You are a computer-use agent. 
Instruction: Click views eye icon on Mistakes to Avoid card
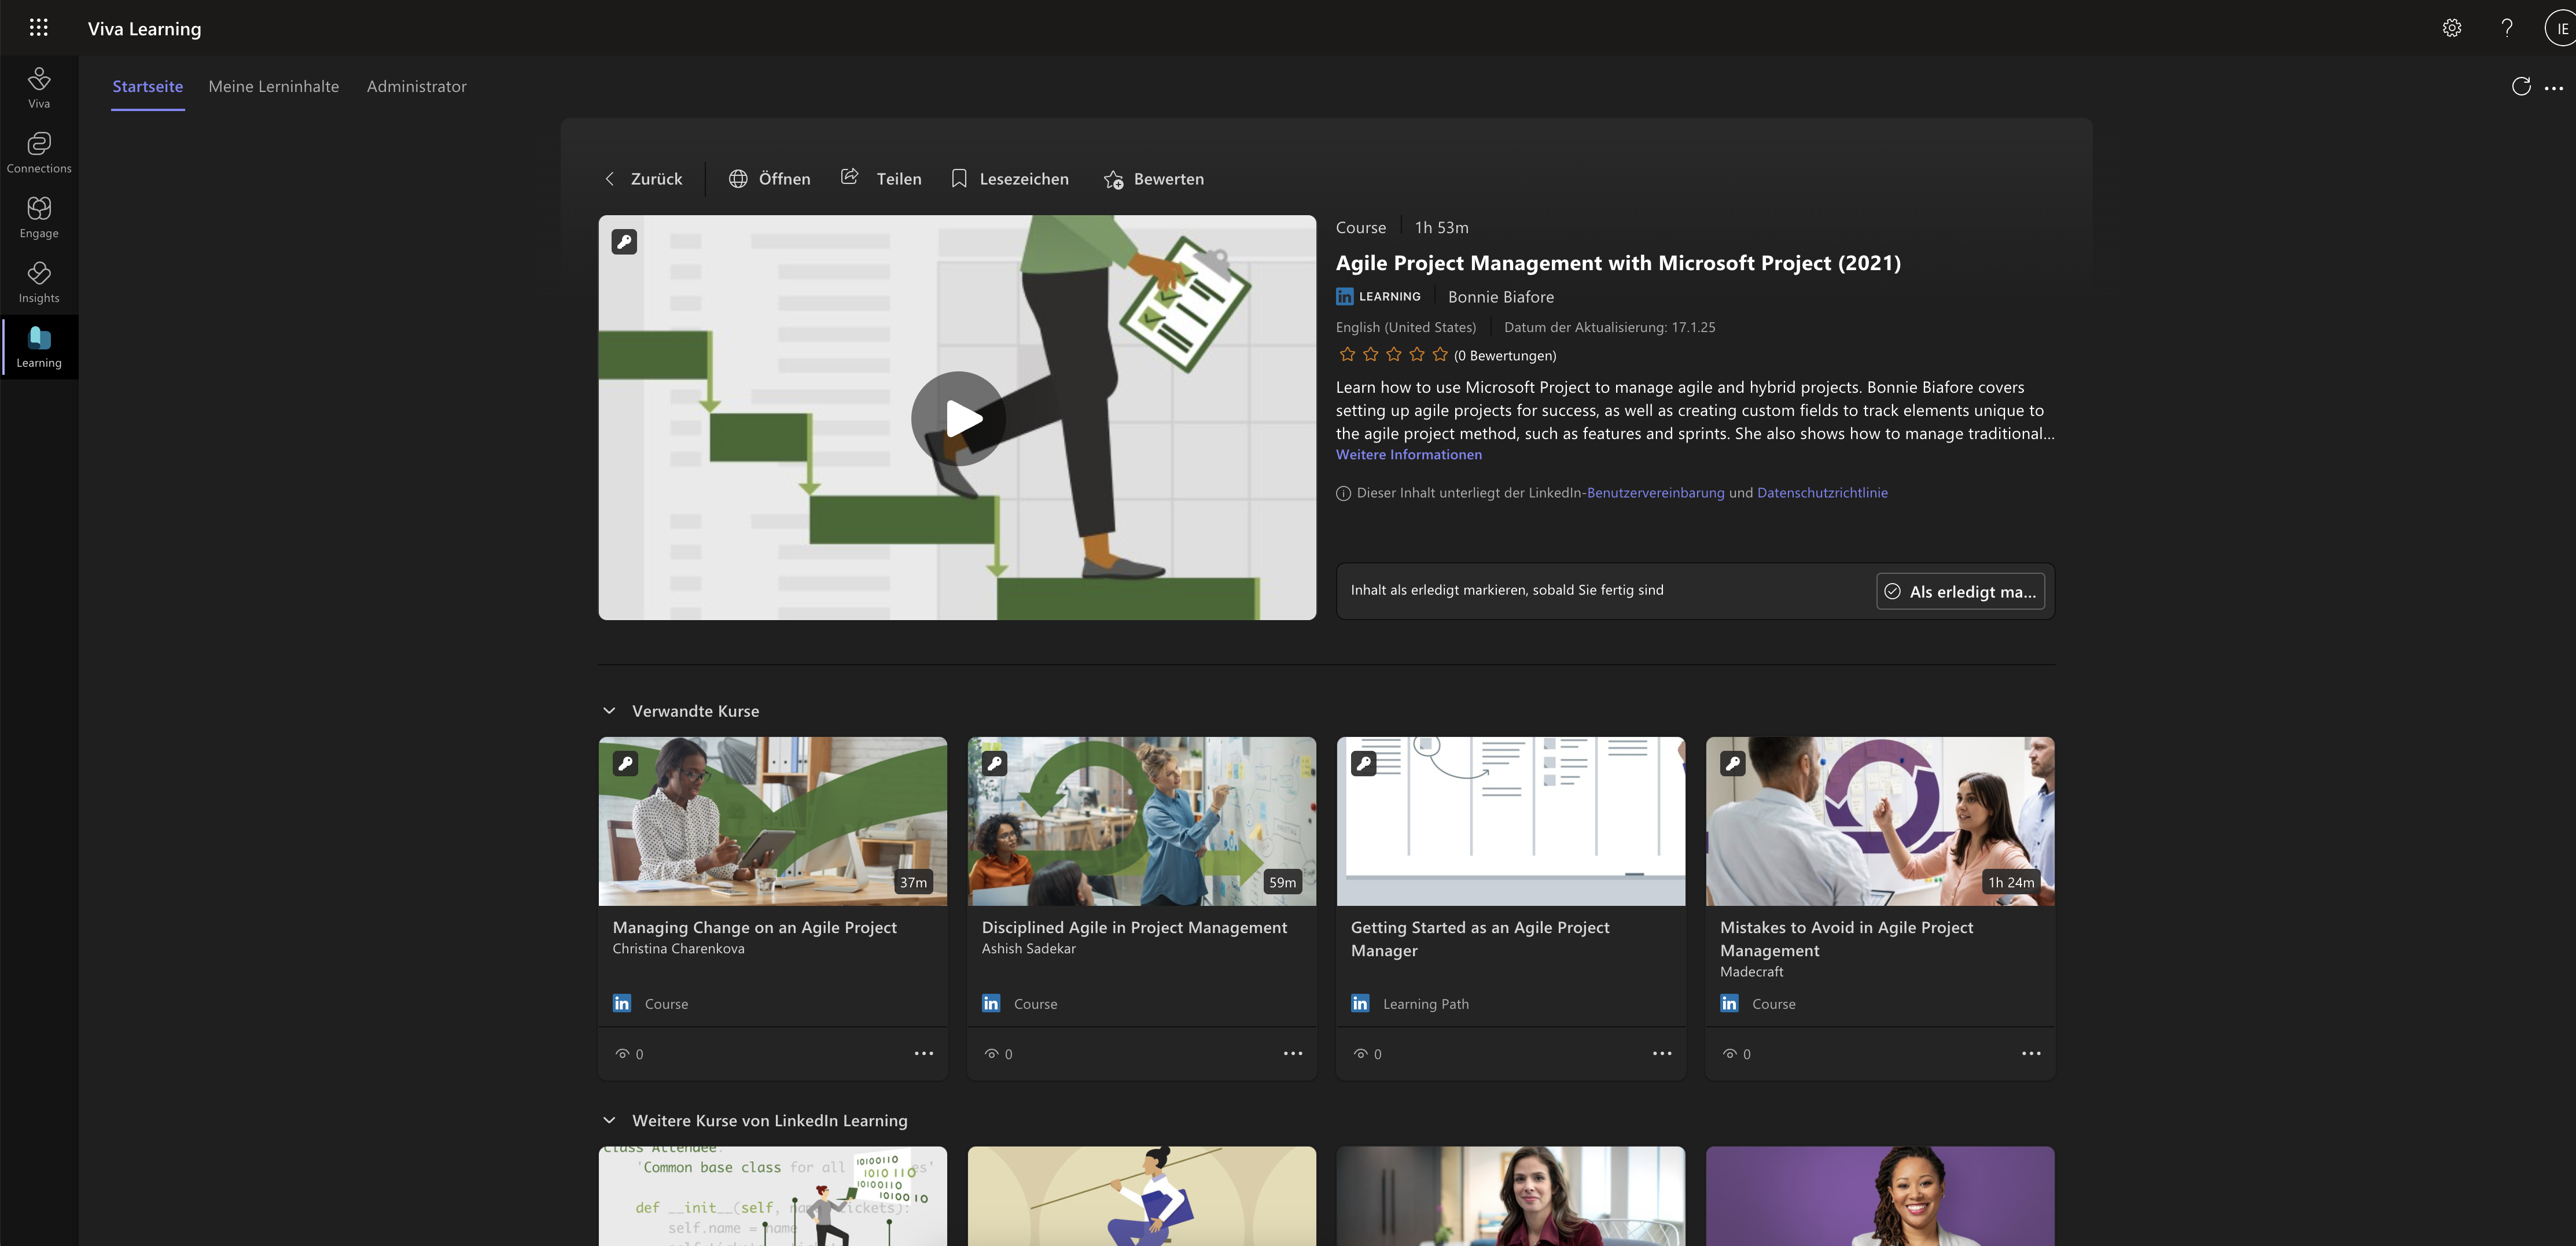tap(1729, 1054)
